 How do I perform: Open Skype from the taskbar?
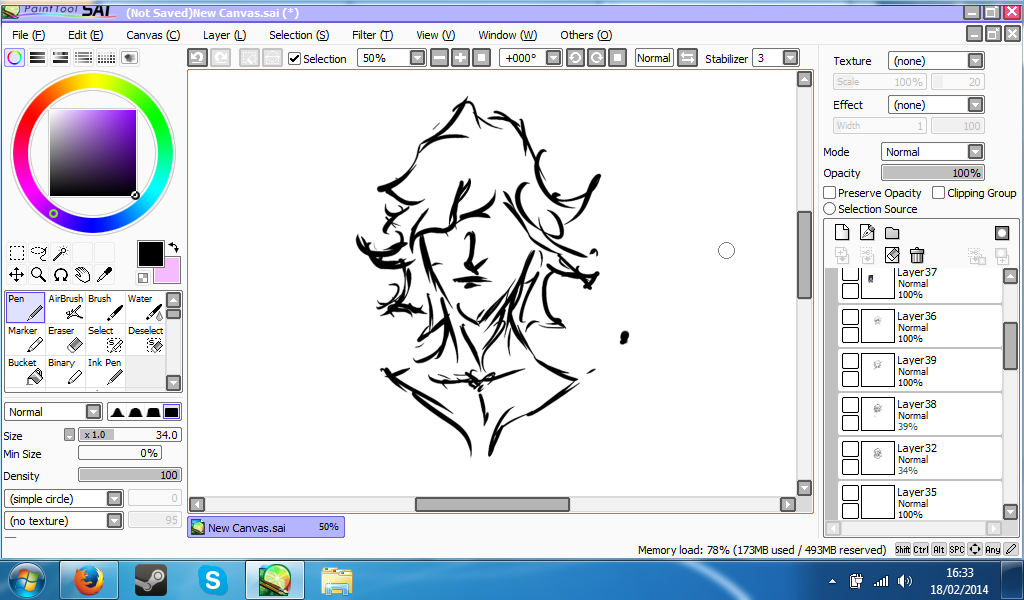213,580
